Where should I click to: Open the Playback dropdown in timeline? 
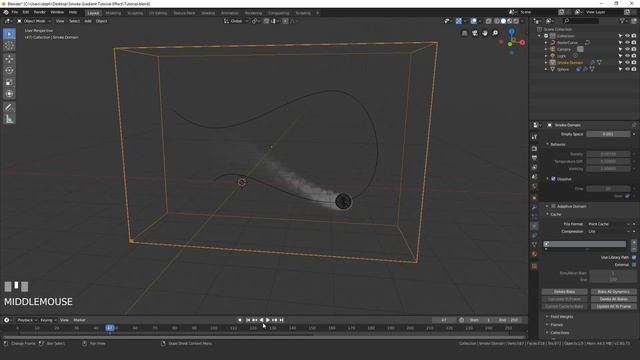(27, 320)
